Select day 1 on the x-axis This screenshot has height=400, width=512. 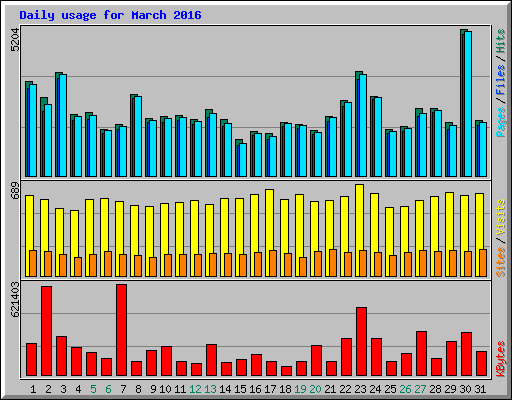tap(33, 389)
